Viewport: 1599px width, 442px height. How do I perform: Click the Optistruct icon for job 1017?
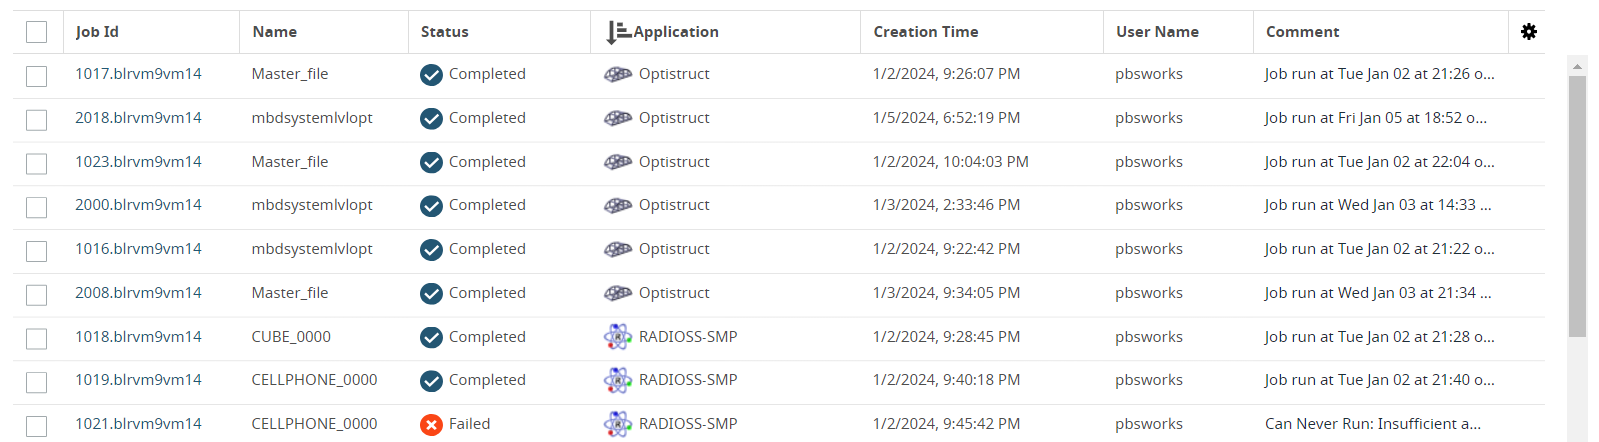[618, 74]
